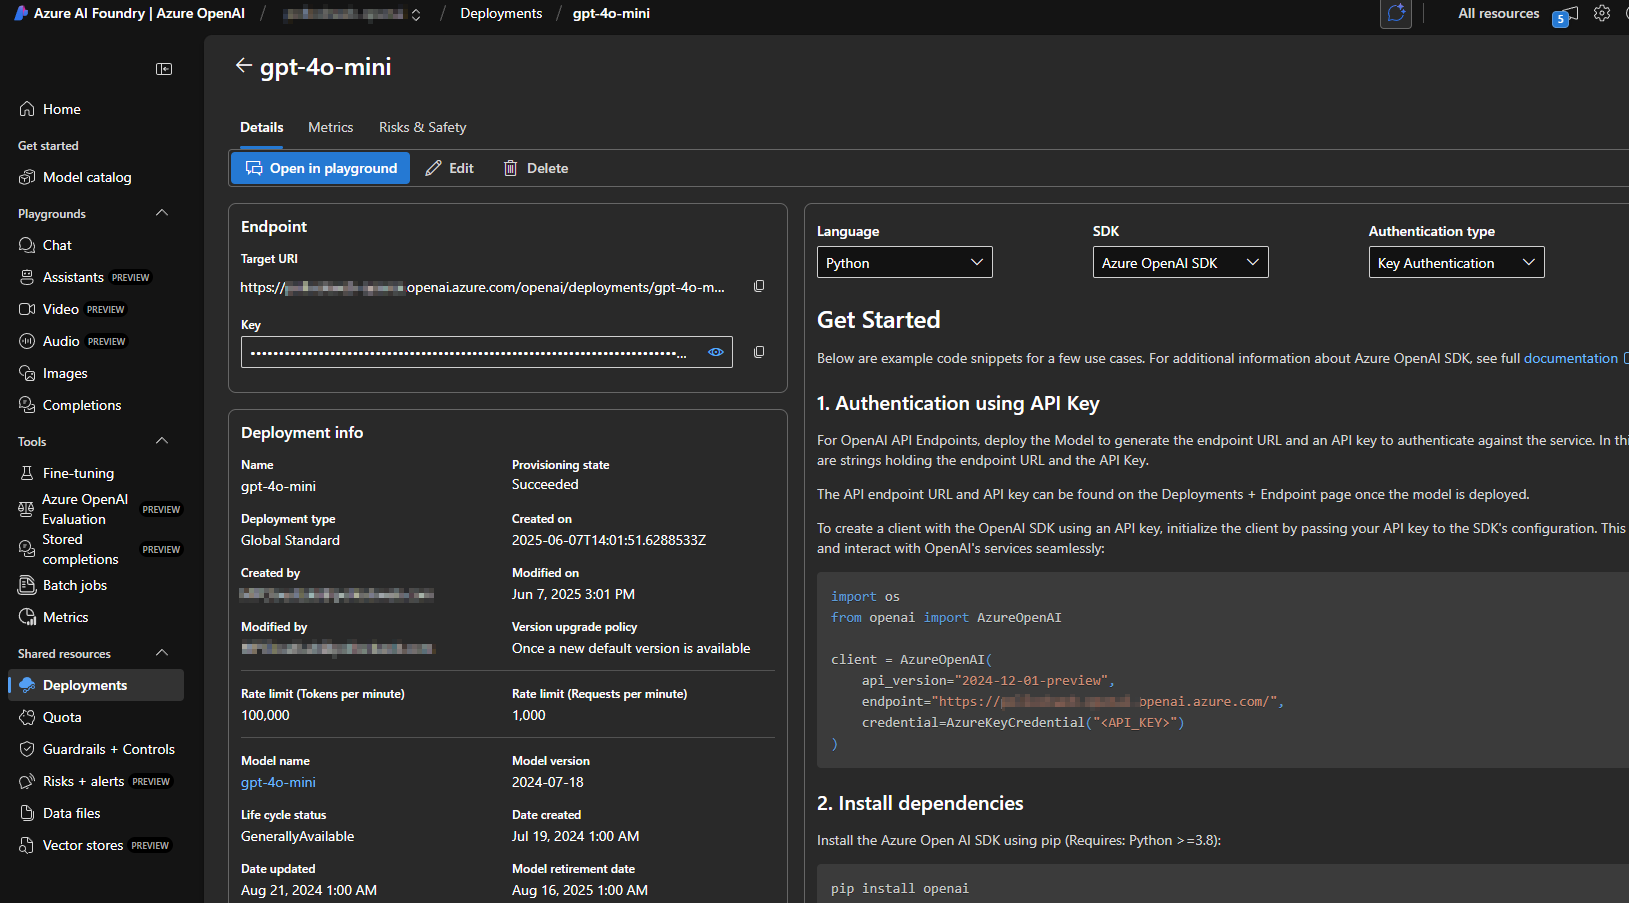Click the Deployment type value Global Standard
The height and width of the screenshot is (903, 1629).
[290, 540]
